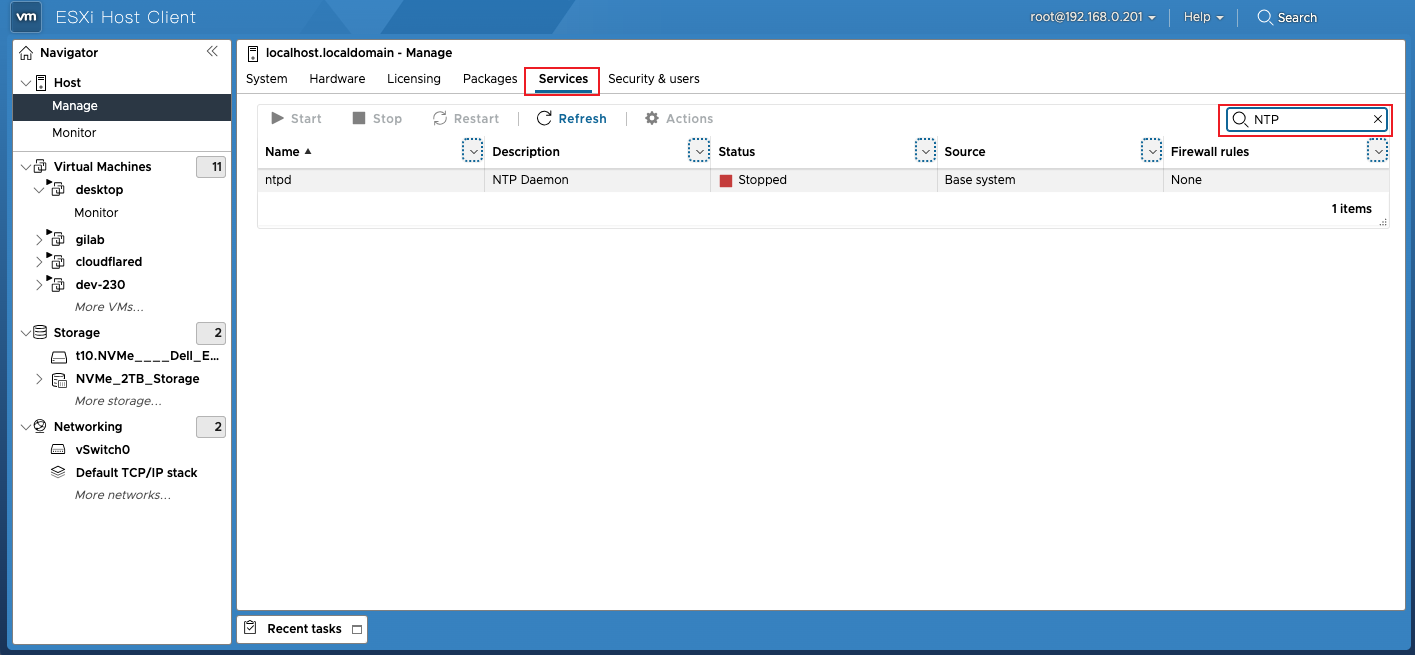1415x655 pixels.
Task: Click the gilab VM icon
Action: click(56, 239)
